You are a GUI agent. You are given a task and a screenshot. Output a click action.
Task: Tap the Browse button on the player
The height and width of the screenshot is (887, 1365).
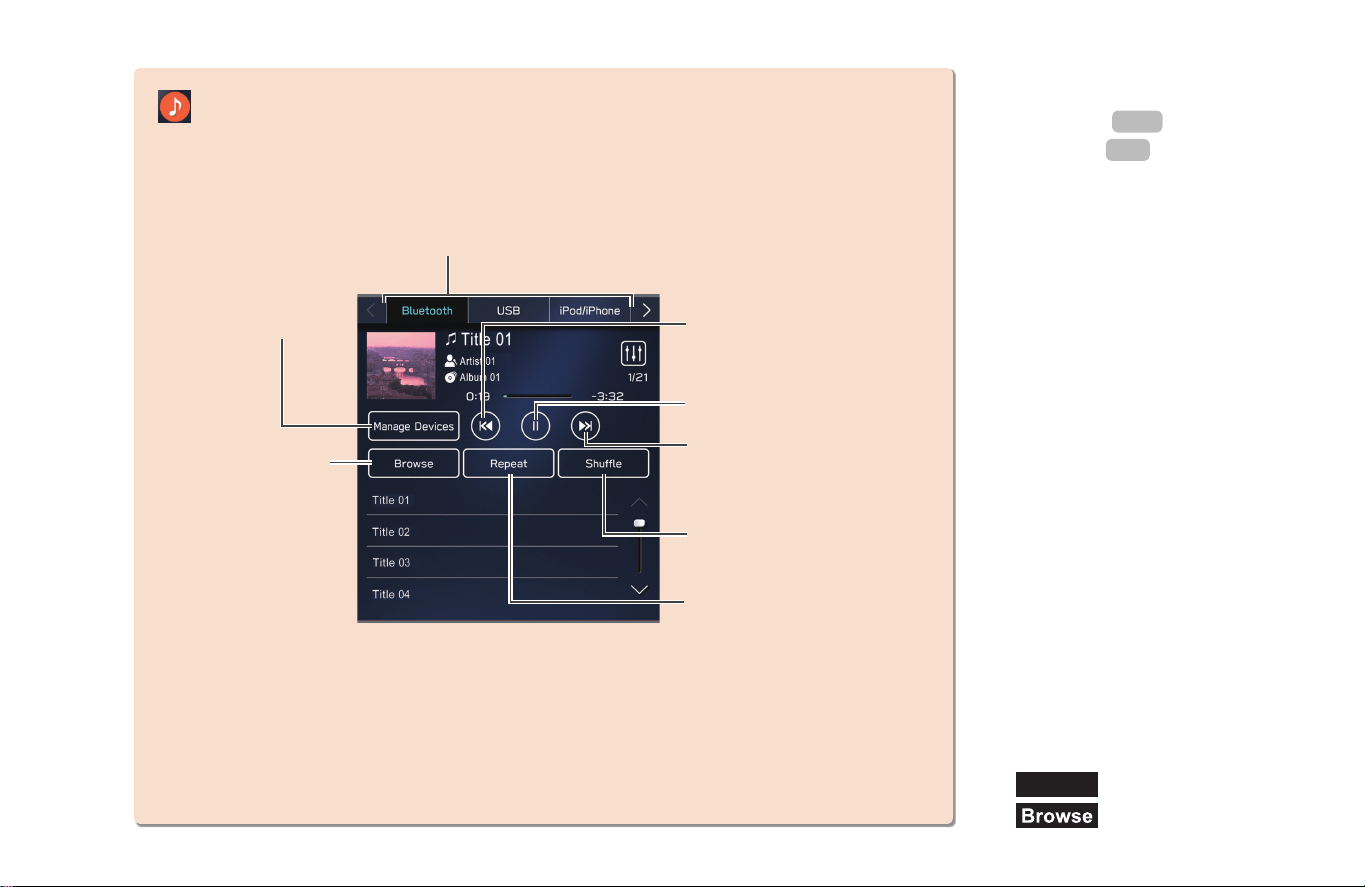tap(414, 464)
